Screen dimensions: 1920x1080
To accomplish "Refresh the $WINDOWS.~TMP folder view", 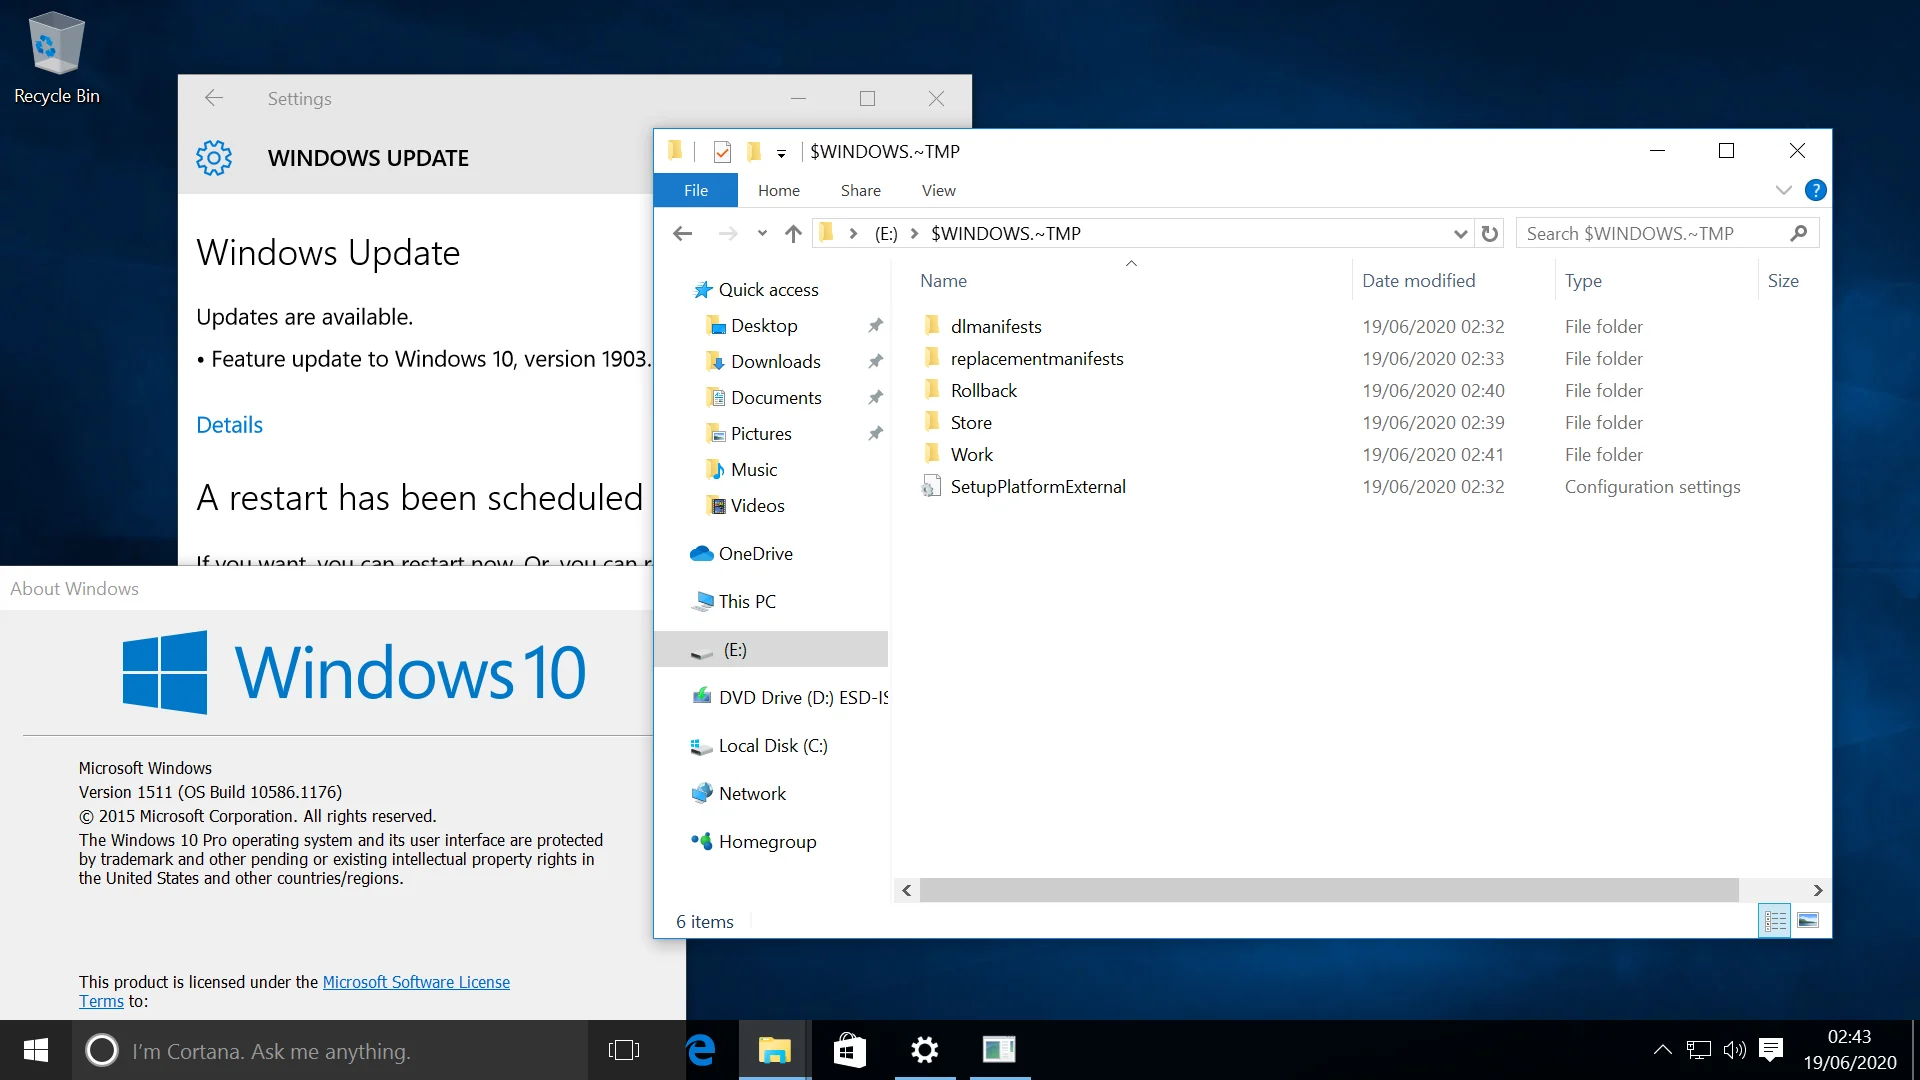I will click(x=1490, y=233).
